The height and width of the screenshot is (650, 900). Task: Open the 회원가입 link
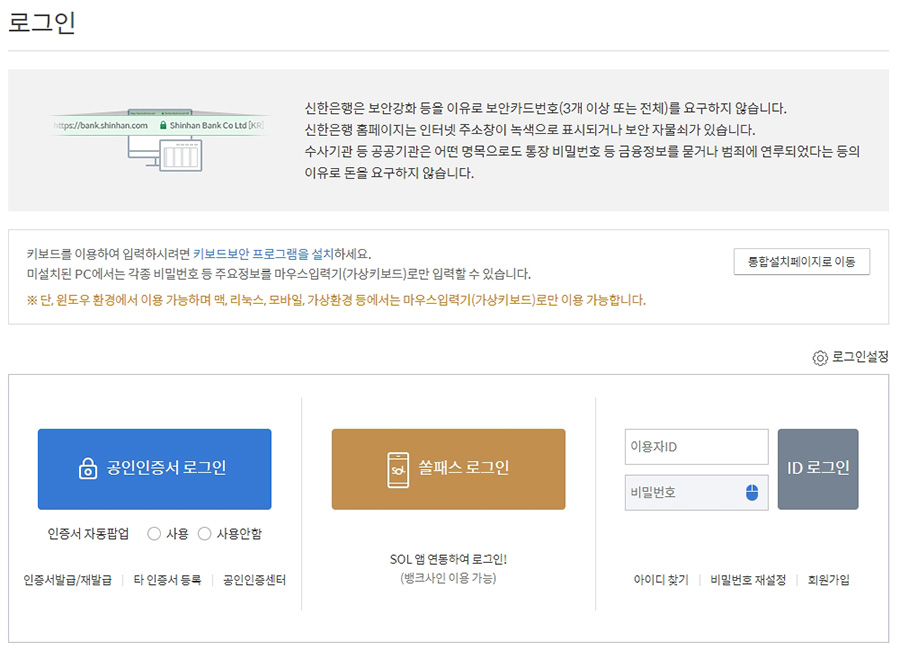[x=828, y=580]
